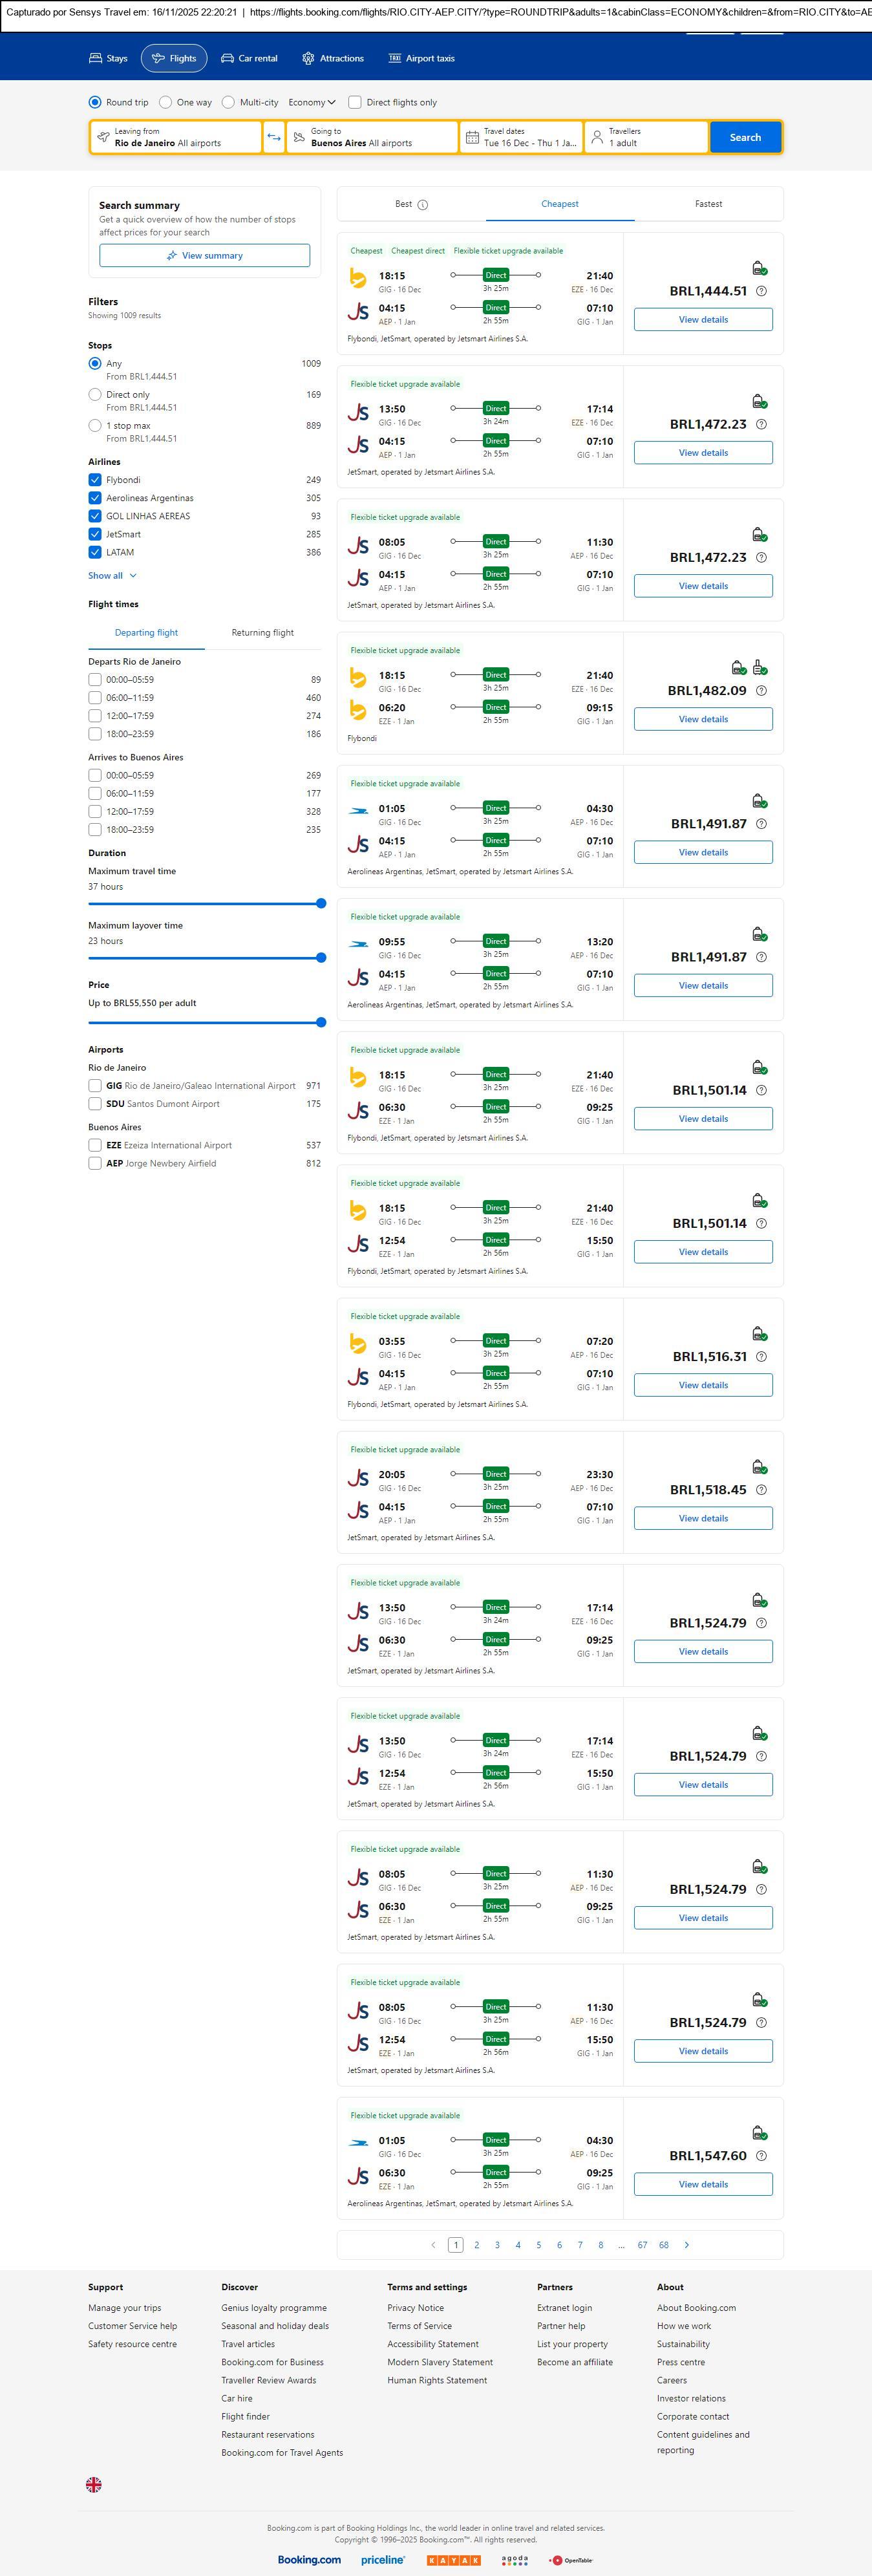Image resolution: width=872 pixels, height=2576 pixels.
Task: Click the baggage icon on the BRL1,444.51 result
Action: pyautogui.click(x=759, y=268)
